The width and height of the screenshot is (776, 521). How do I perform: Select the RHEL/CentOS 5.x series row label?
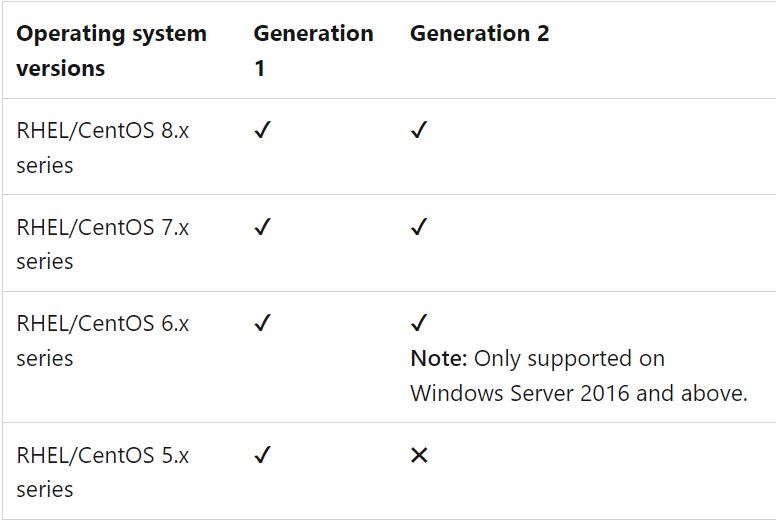tap(102, 472)
